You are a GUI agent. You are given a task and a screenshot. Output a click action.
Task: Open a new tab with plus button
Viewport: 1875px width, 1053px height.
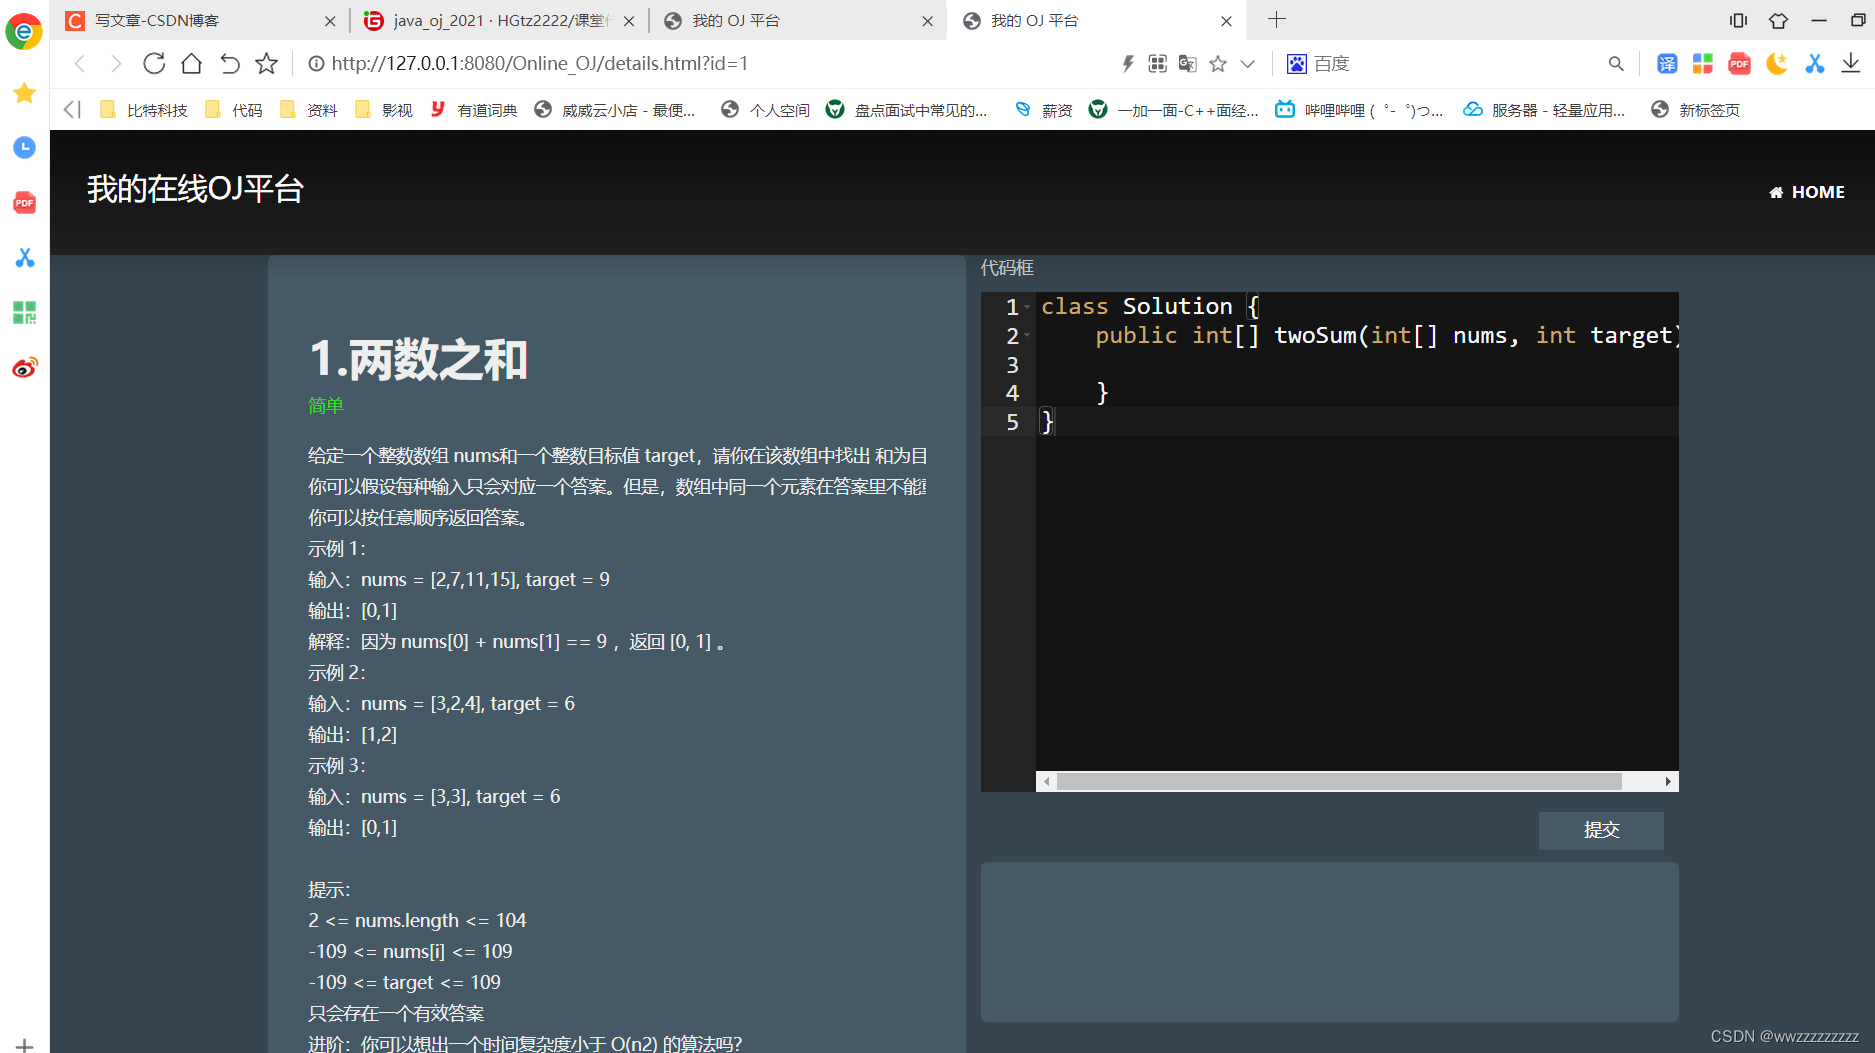[1277, 19]
